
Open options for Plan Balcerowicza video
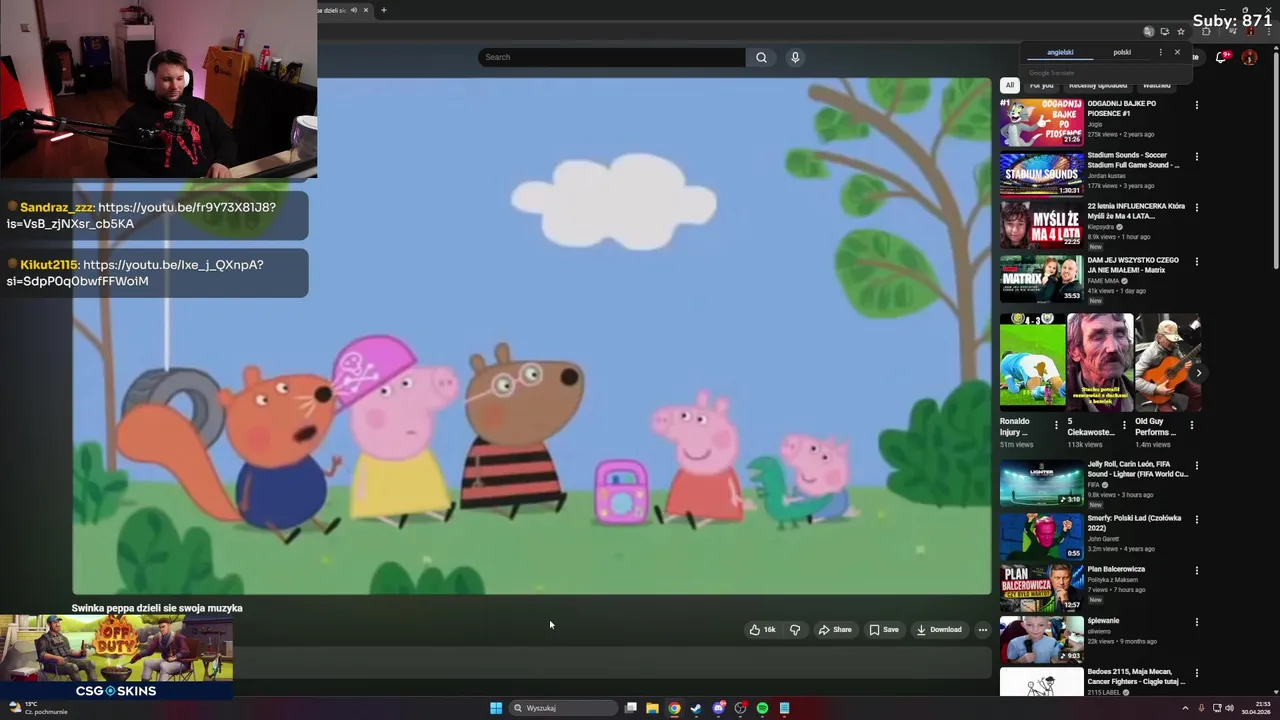tap(1196, 571)
